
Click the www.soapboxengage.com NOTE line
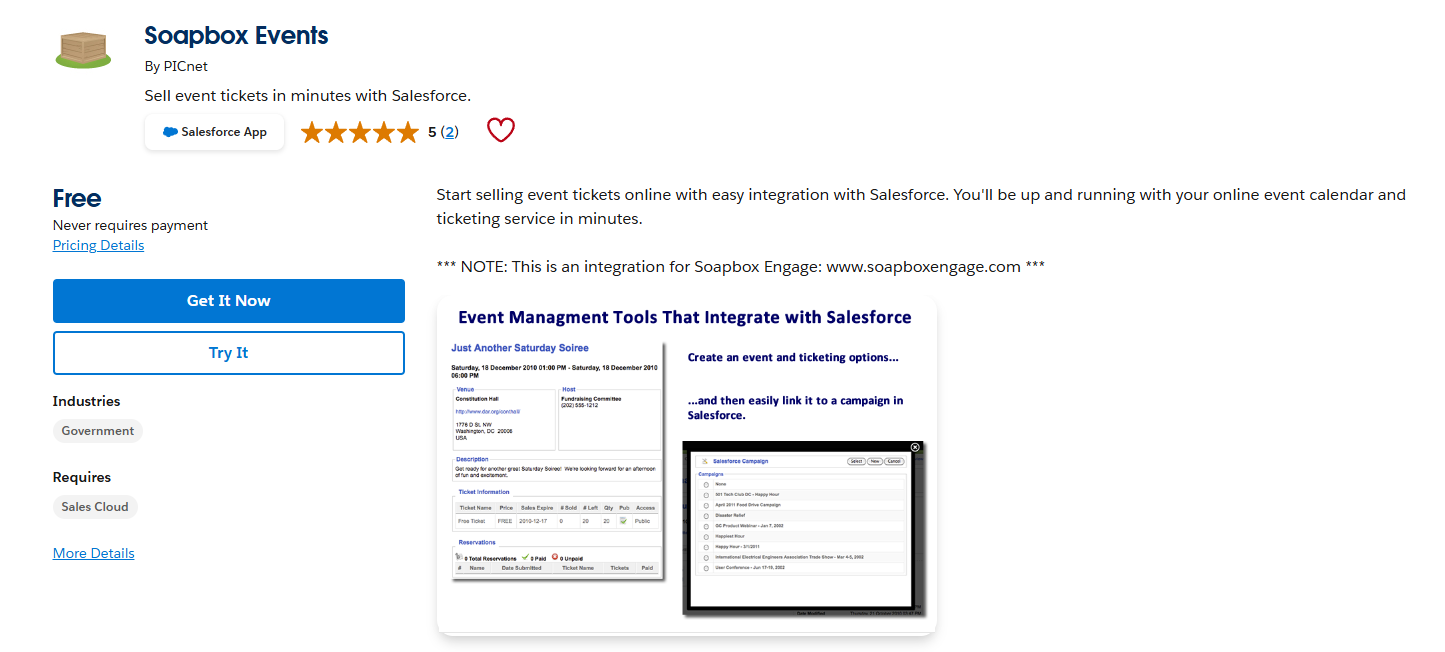[741, 267]
